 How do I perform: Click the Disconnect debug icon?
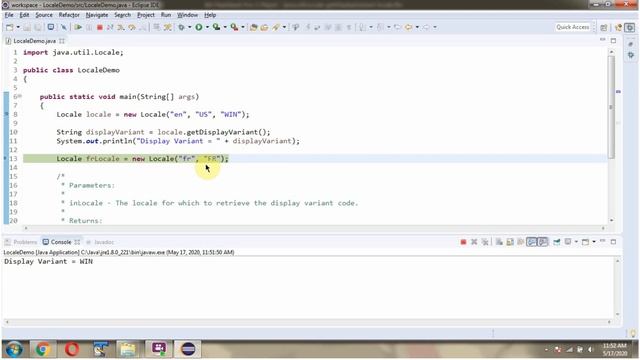click(x=110, y=27)
